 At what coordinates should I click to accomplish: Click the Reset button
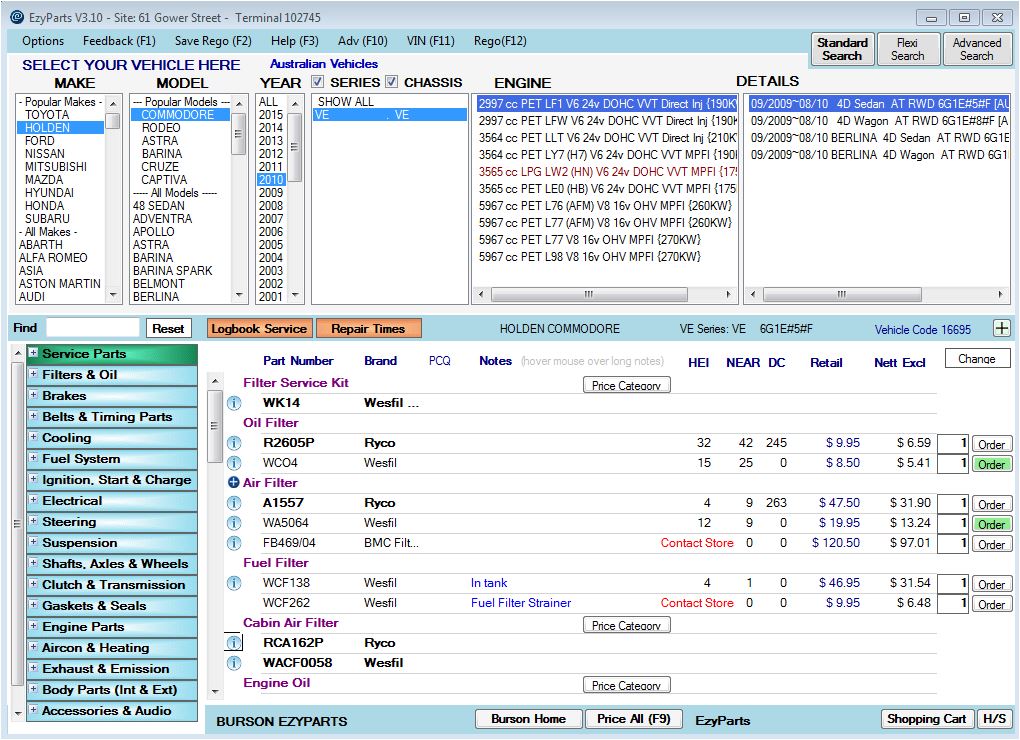point(168,328)
